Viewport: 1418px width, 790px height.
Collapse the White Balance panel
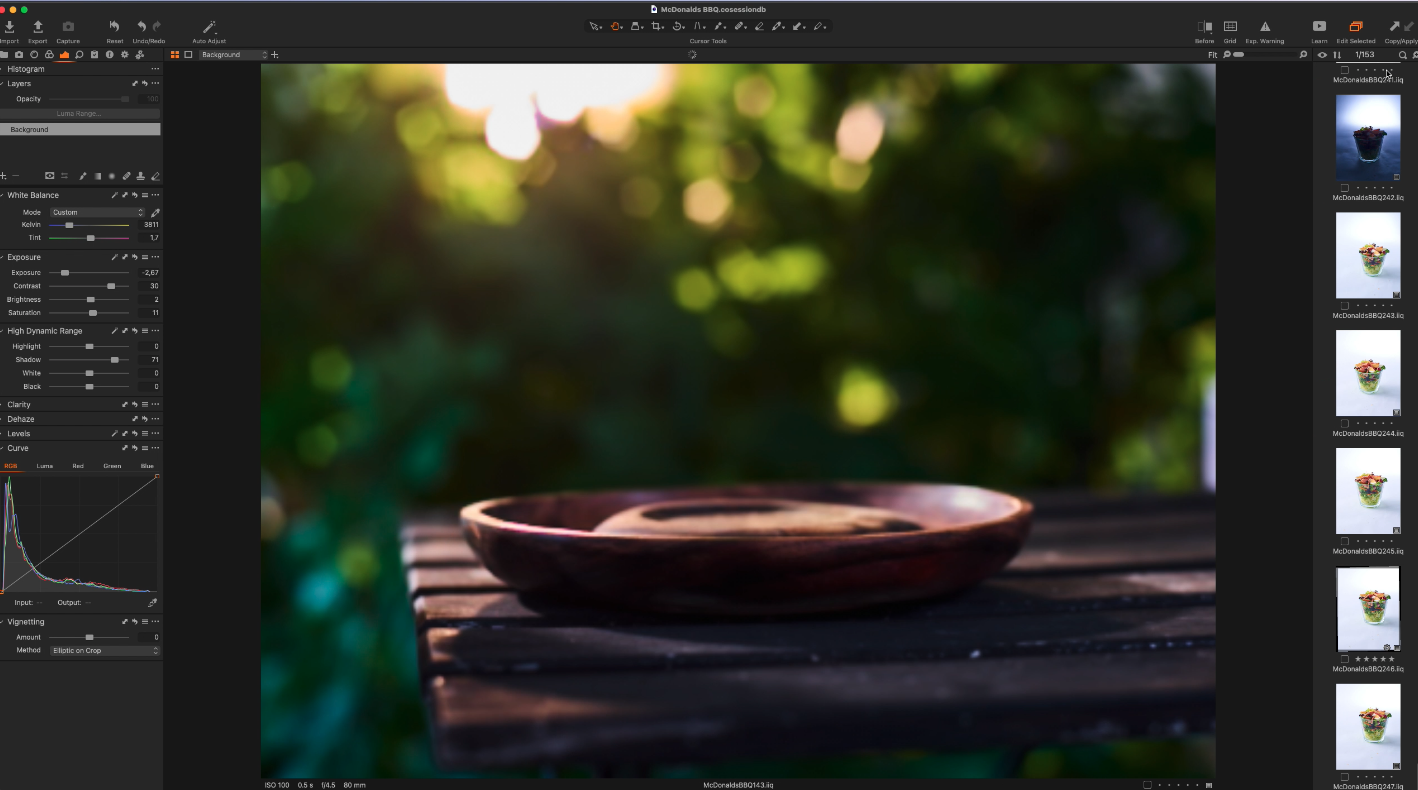3,195
